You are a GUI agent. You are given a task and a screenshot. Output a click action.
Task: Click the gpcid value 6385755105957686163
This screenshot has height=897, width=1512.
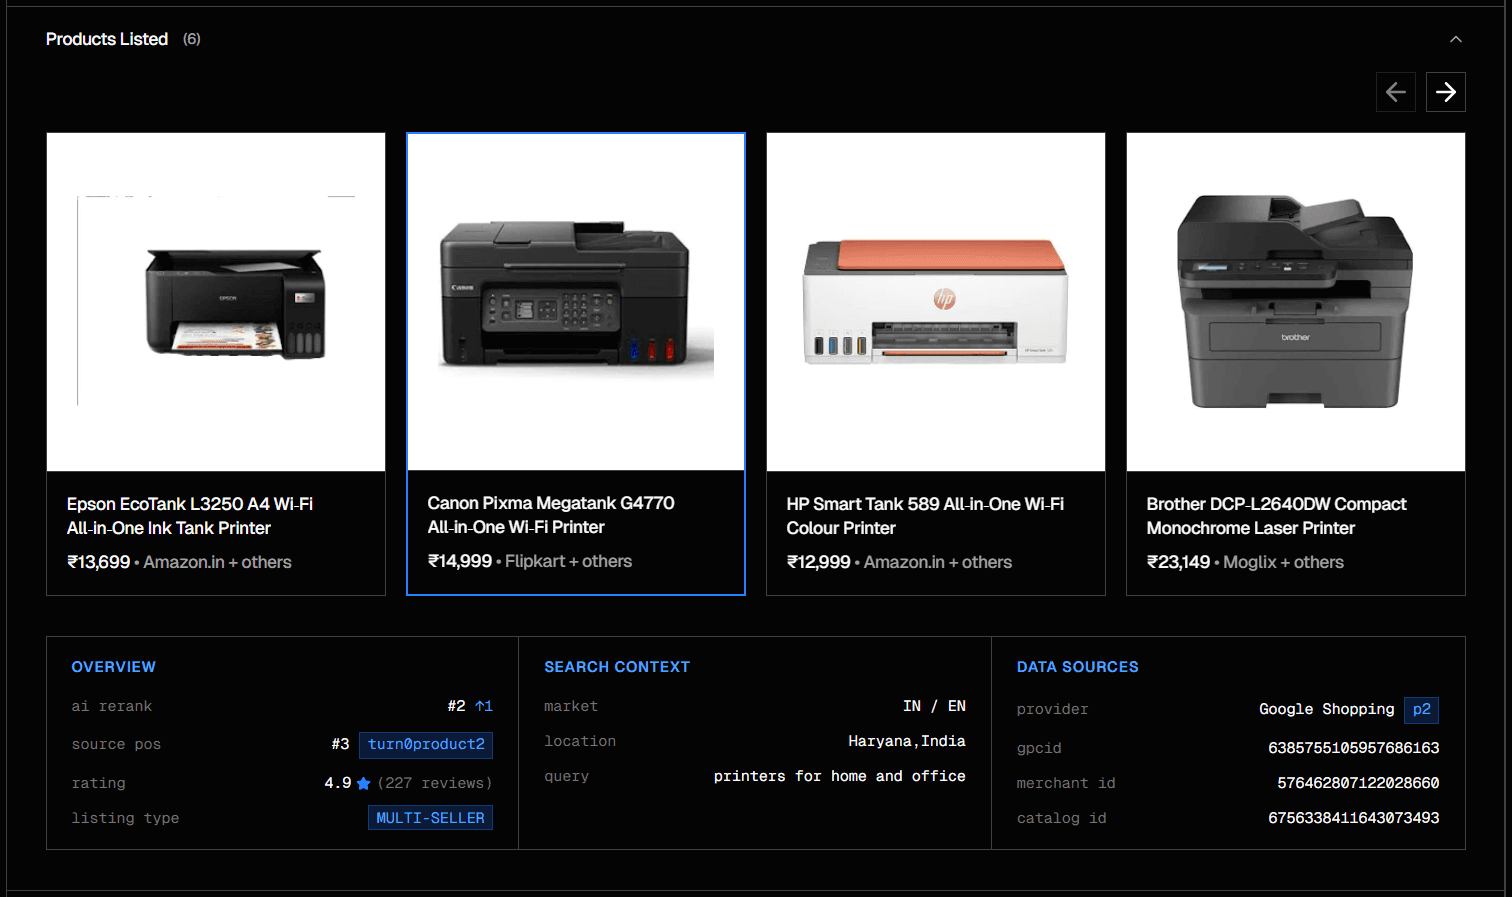1354,748
